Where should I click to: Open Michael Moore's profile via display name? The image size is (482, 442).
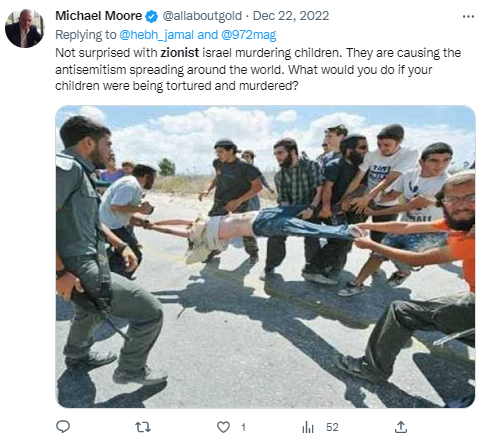[98, 16]
